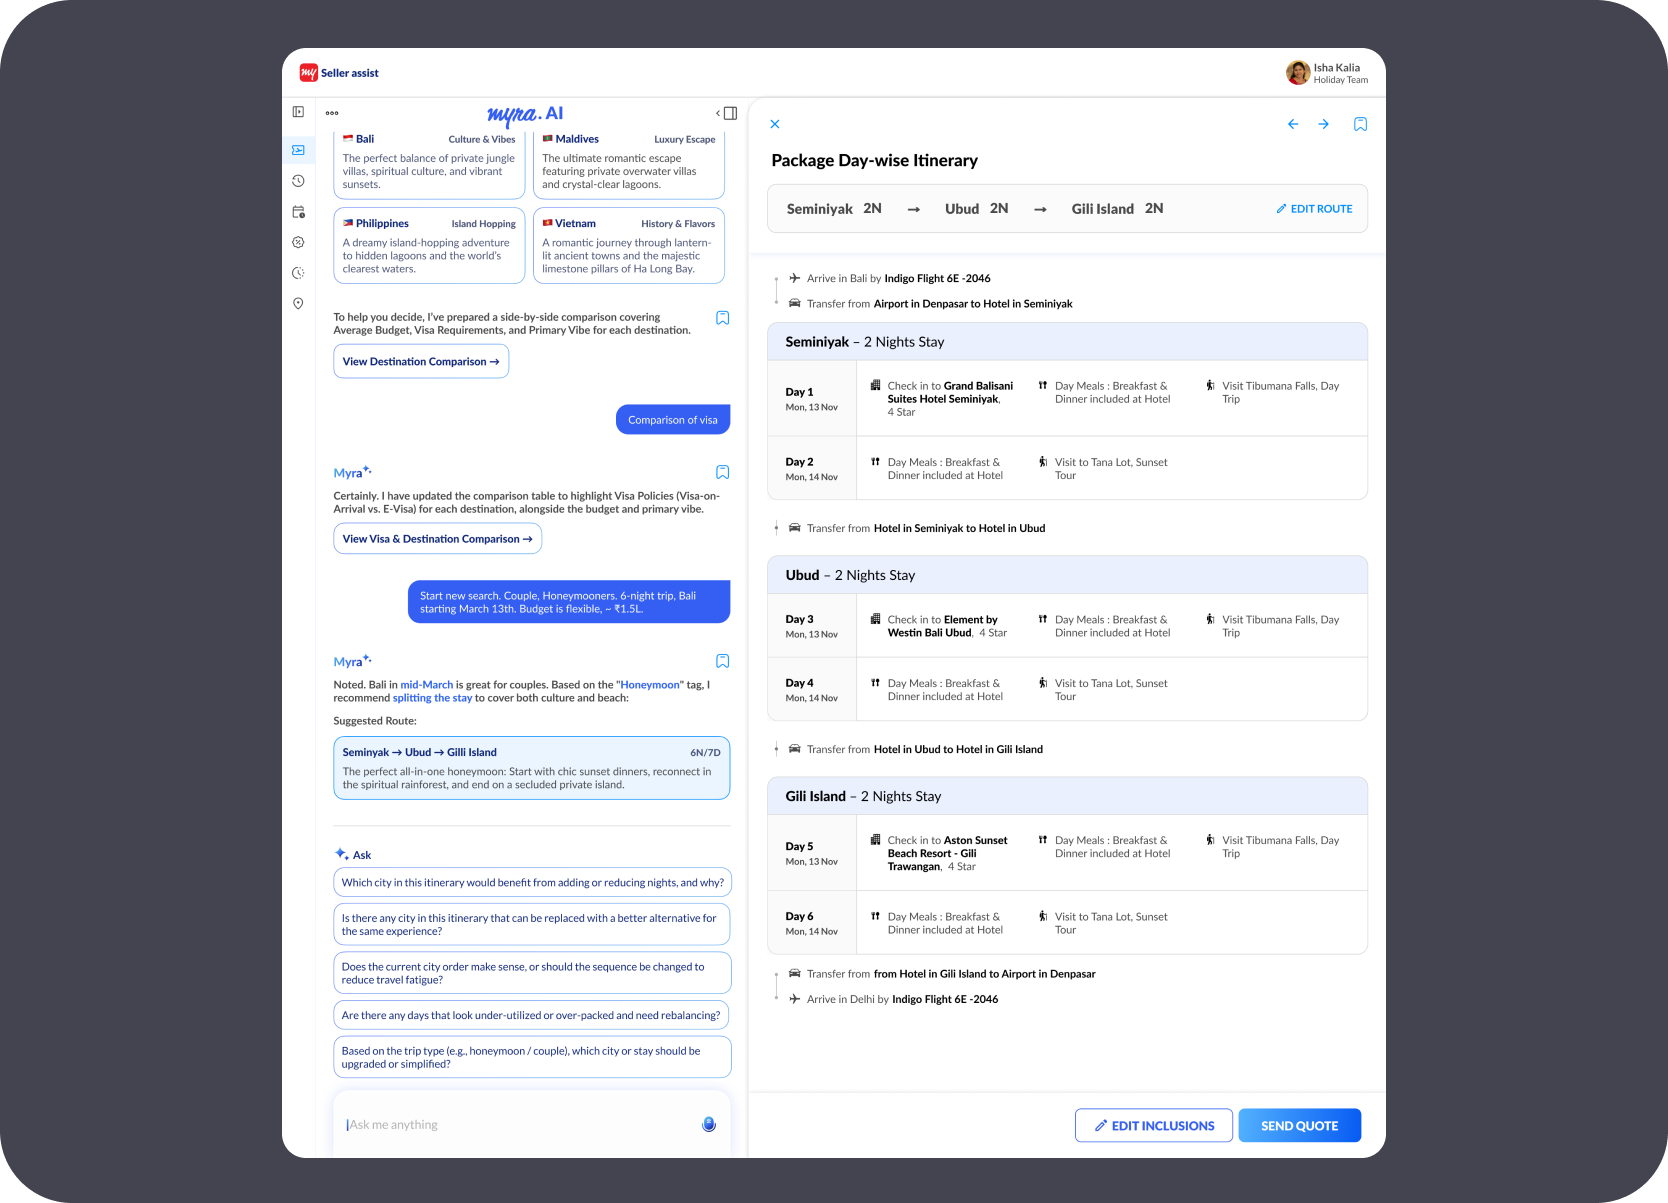Image resolution: width=1668 pixels, height=1203 pixels.
Task: Click Element by Westin Bali Ubud
Action: (943, 626)
